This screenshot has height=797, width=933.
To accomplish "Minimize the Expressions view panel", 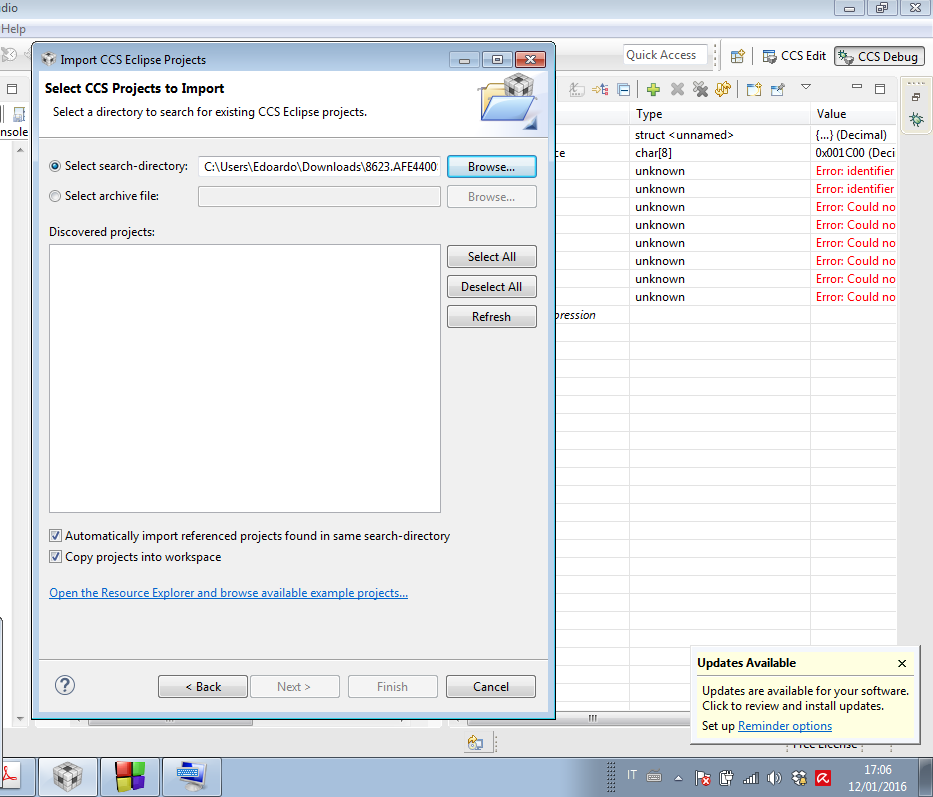I will [857, 87].
